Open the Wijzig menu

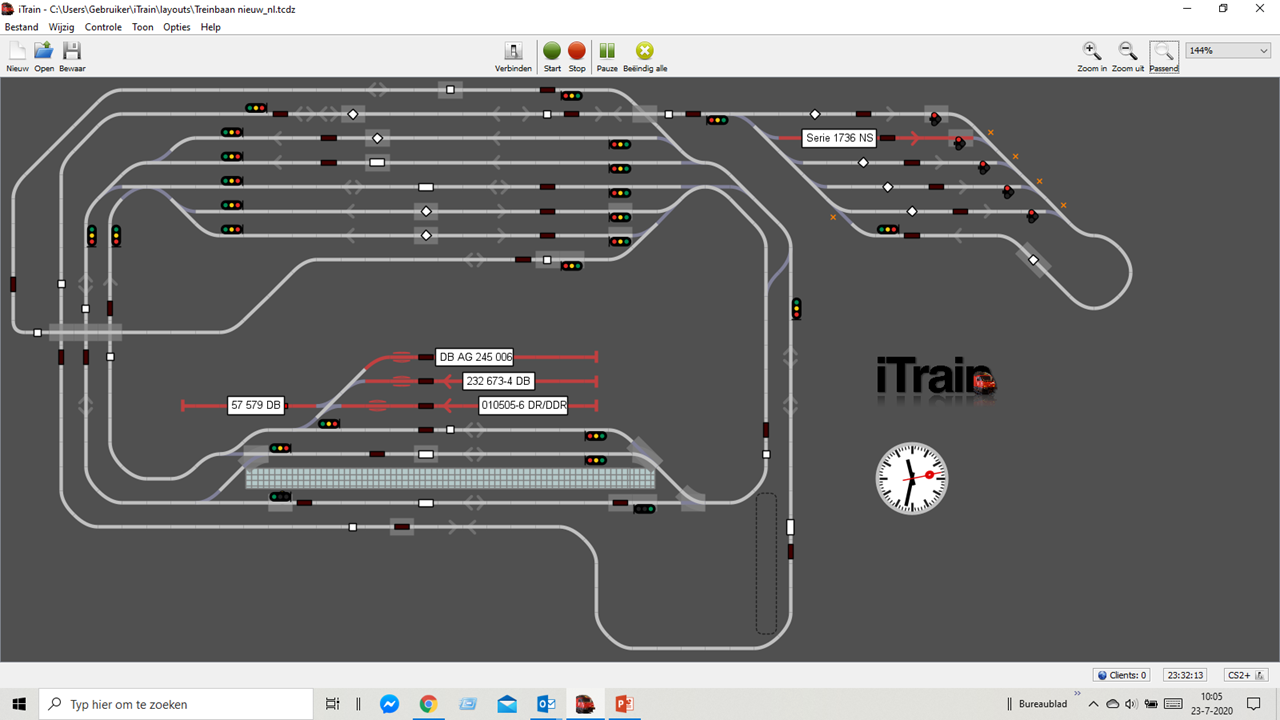point(62,27)
